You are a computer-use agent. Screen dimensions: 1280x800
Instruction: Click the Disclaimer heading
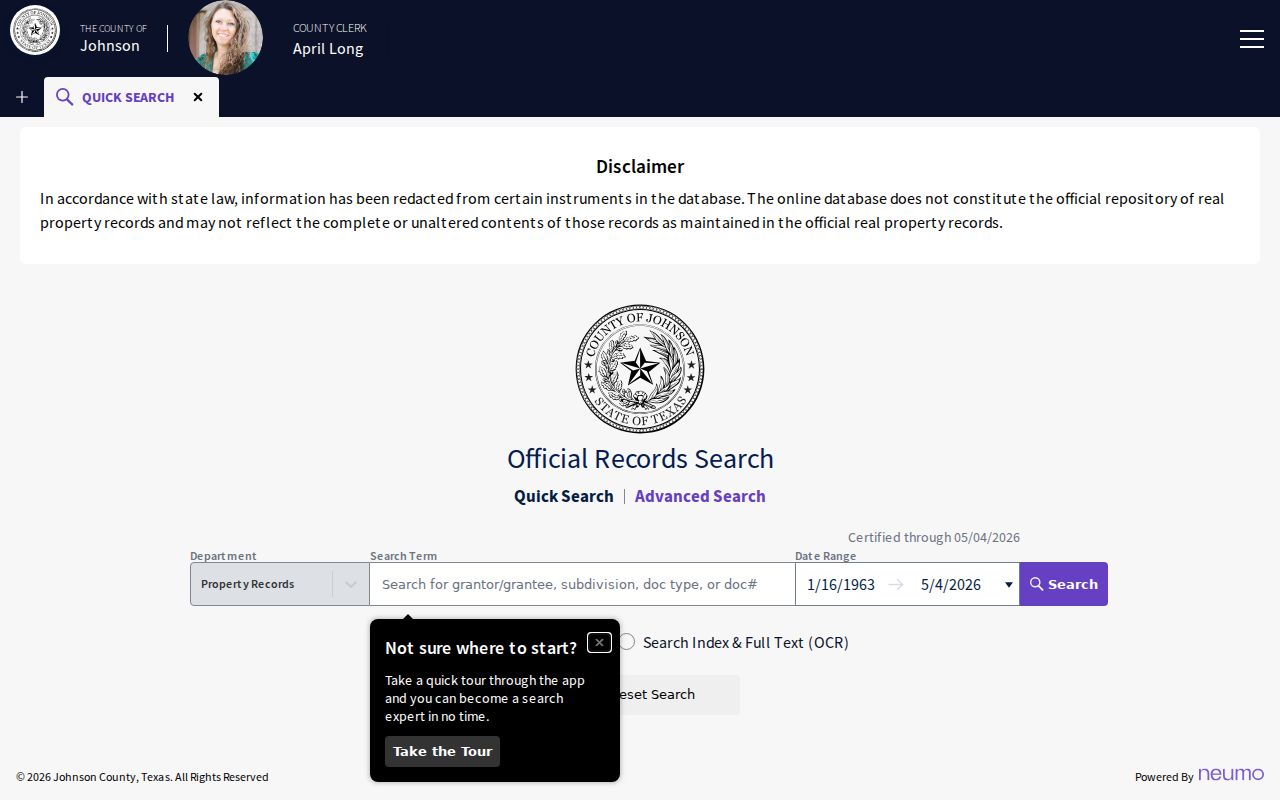[x=640, y=166]
